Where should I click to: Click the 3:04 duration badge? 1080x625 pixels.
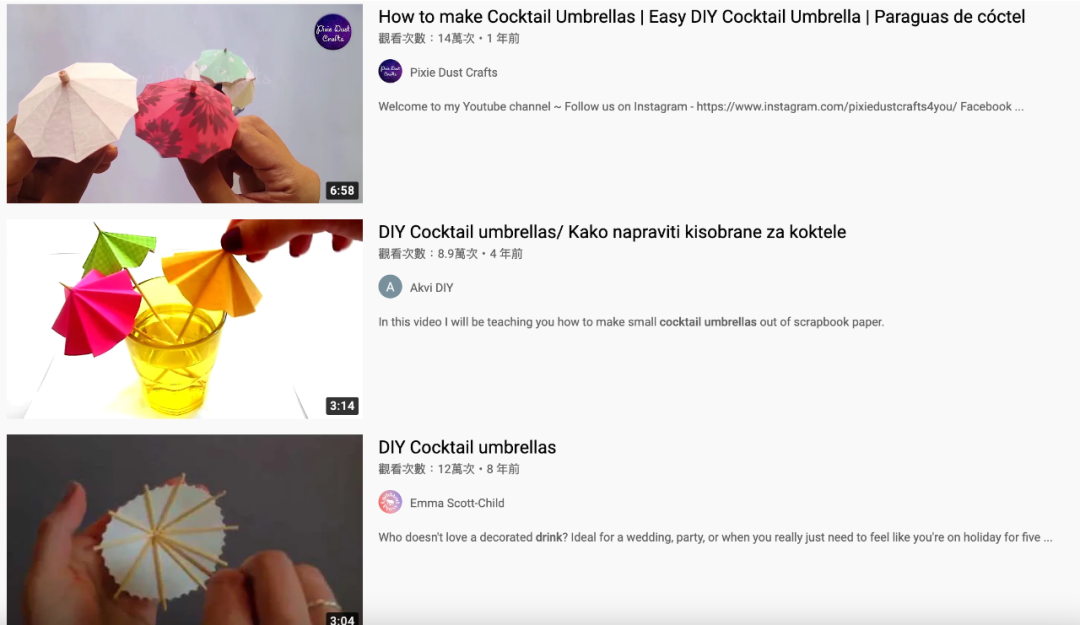[x=342, y=619]
